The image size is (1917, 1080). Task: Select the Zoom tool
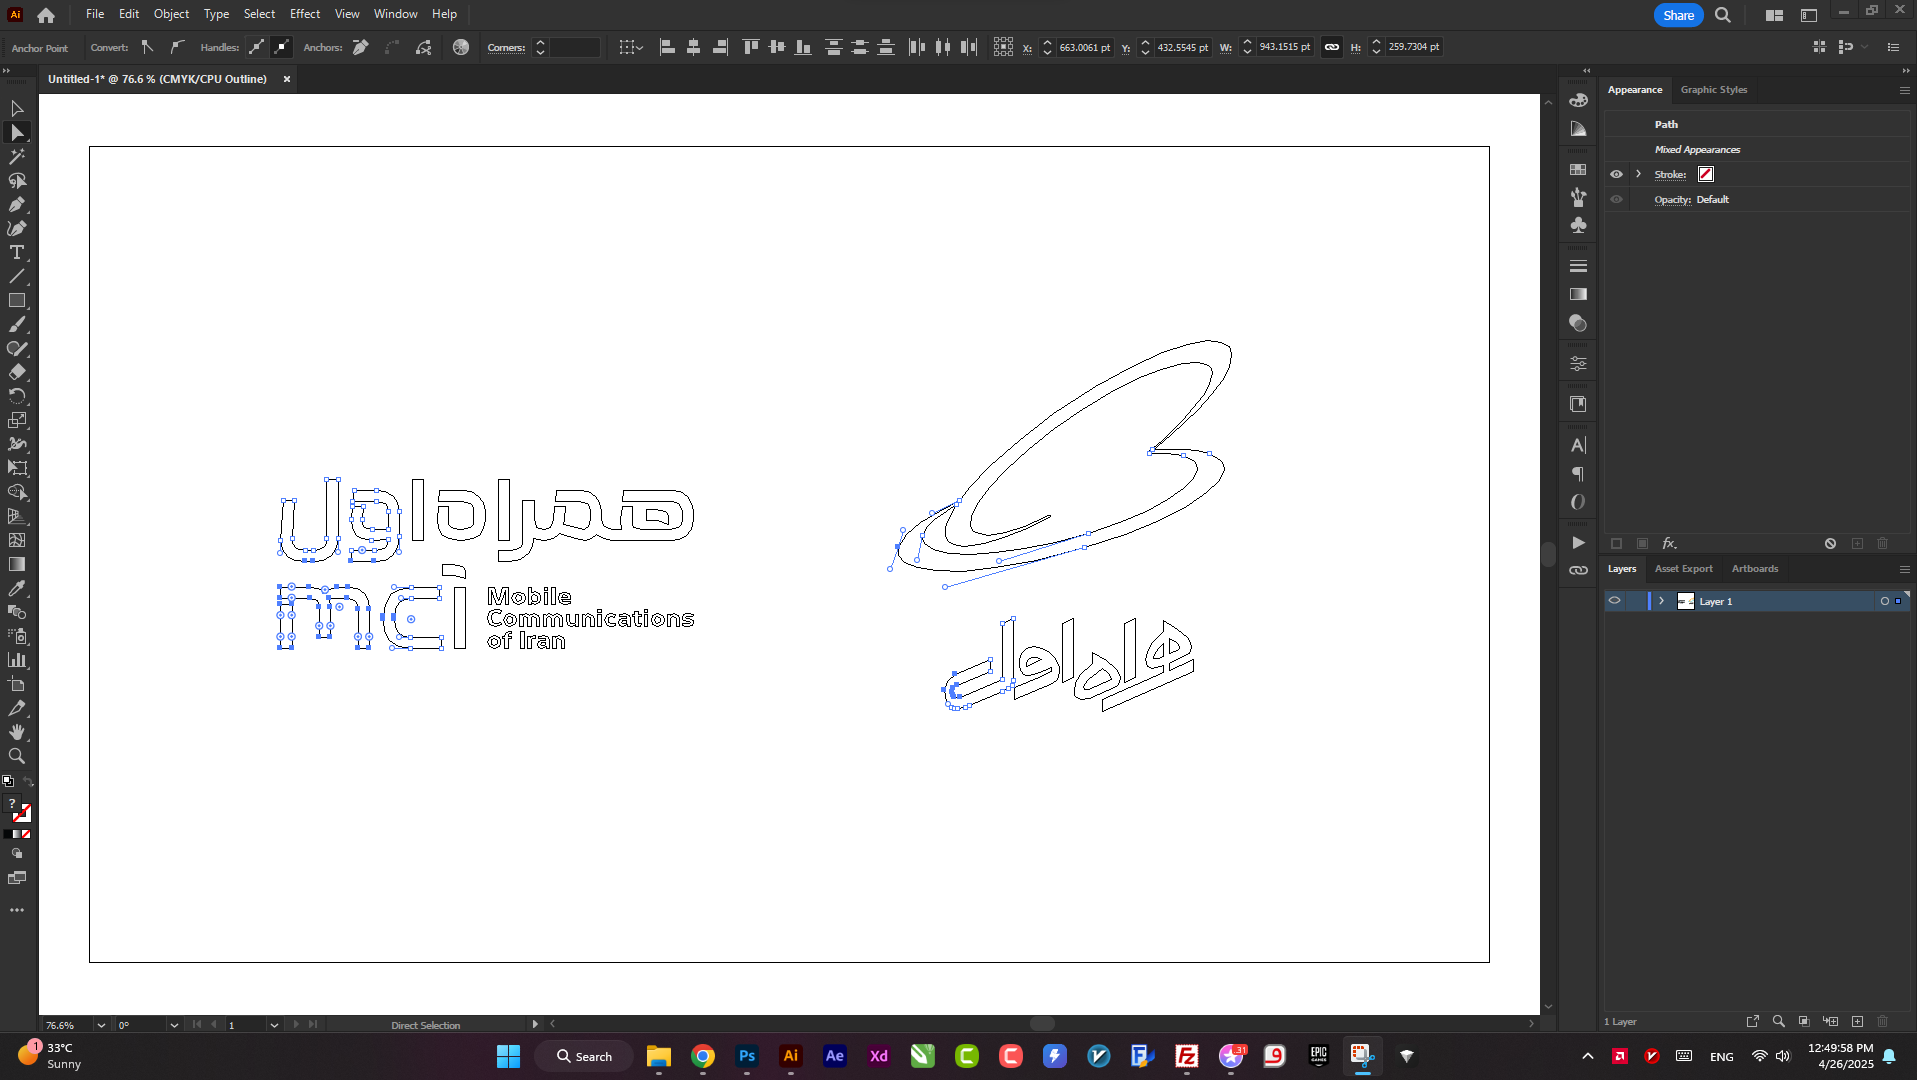pos(17,757)
